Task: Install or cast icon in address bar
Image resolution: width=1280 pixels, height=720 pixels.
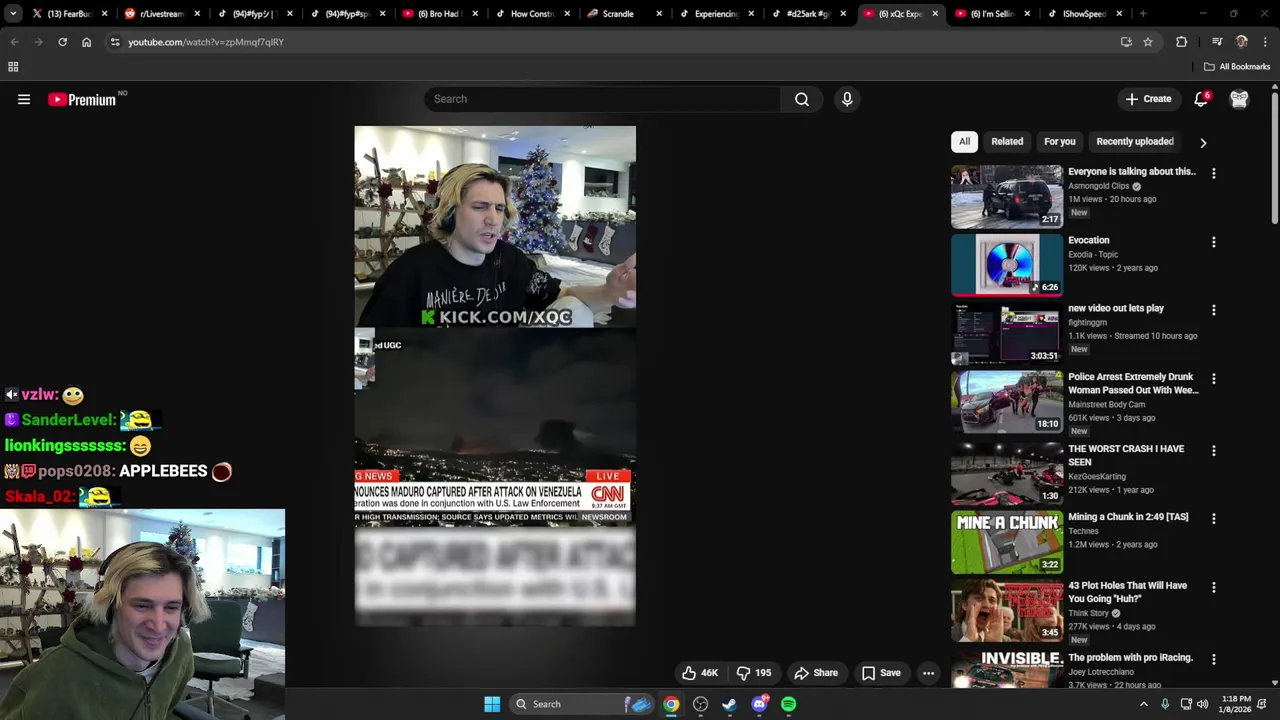Action: (x=1126, y=42)
